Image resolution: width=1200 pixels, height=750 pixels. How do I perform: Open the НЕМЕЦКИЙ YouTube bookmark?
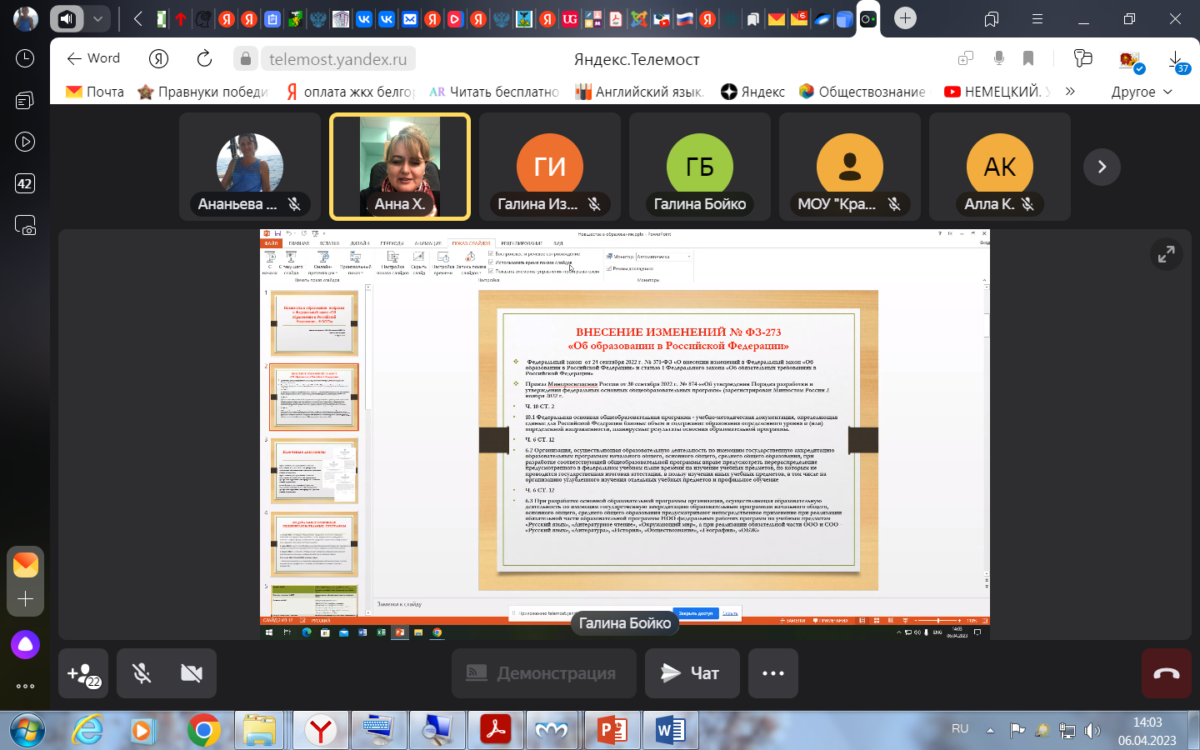click(x=997, y=91)
